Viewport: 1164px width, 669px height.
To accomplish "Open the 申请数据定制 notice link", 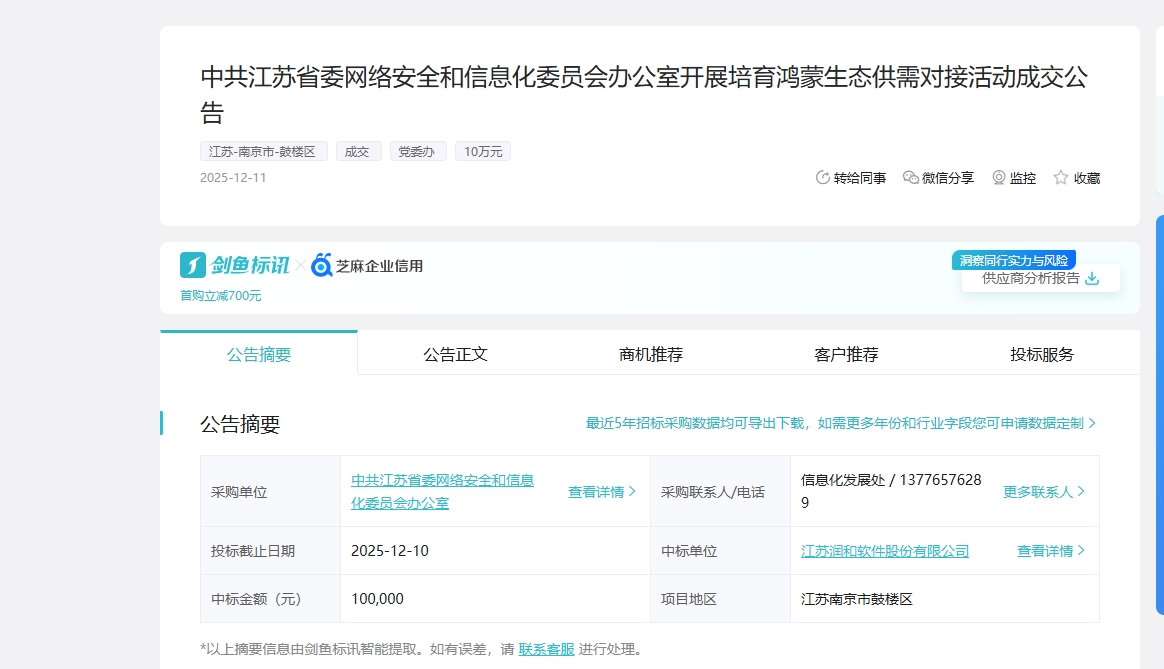I will pos(840,423).
